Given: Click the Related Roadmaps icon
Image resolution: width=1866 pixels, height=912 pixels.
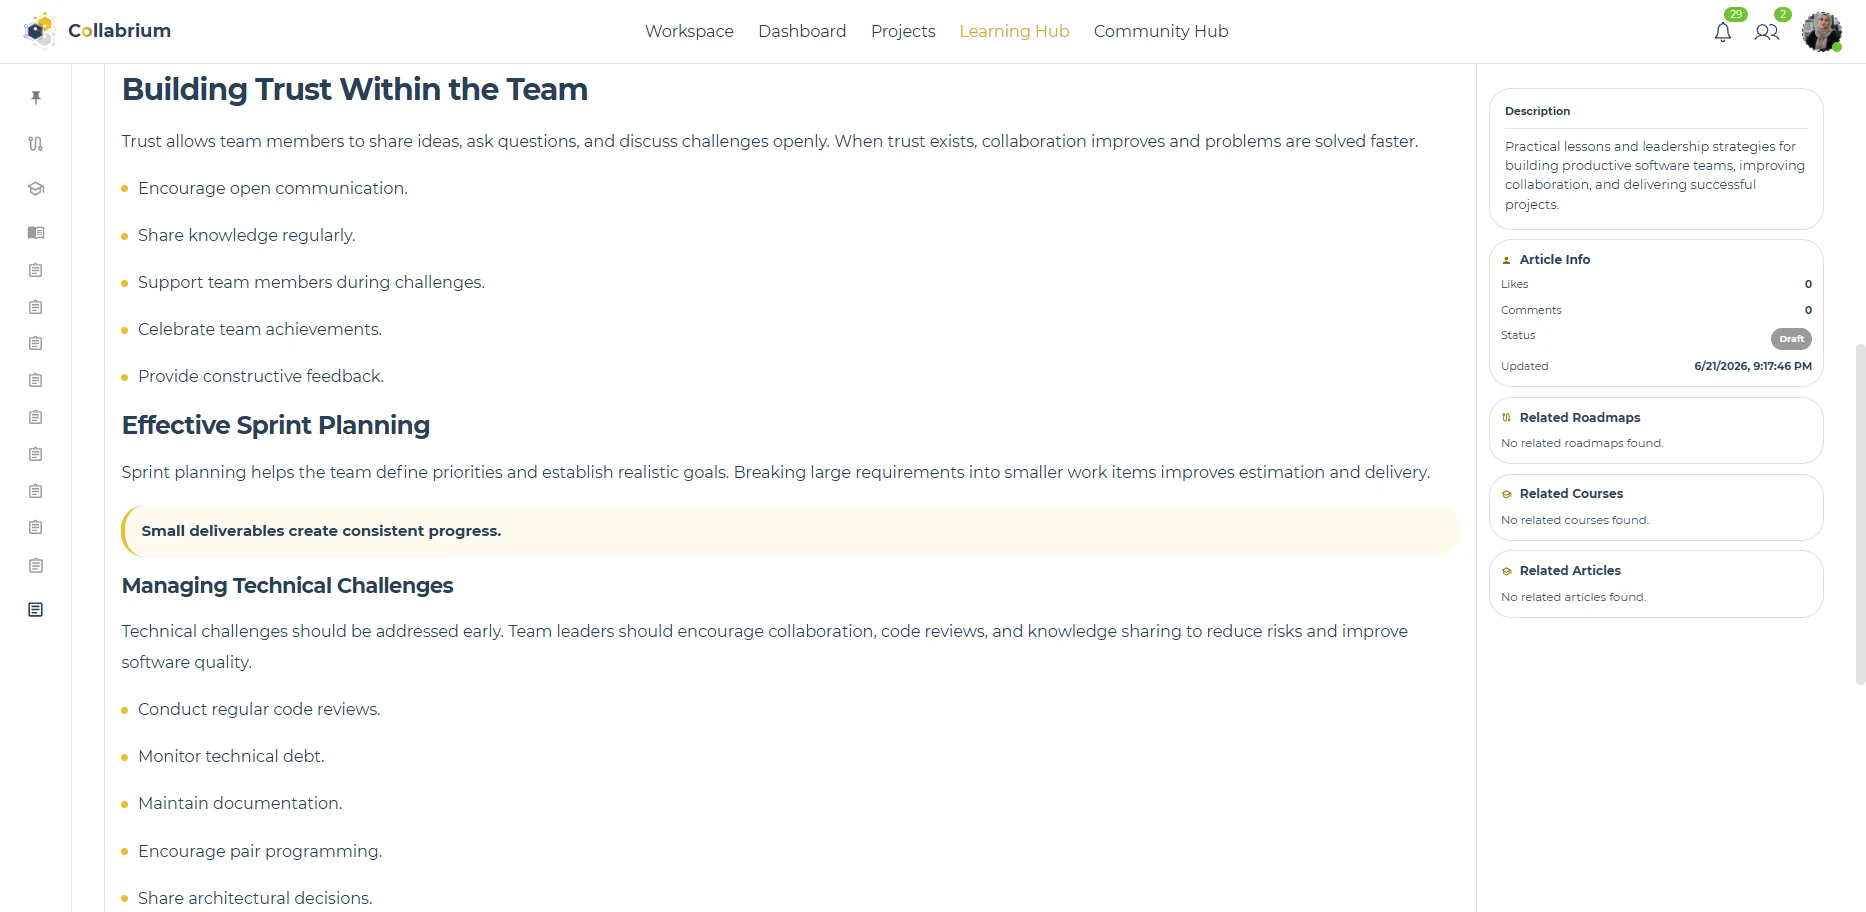Looking at the screenshot, I should click(x=1507, y=418).
